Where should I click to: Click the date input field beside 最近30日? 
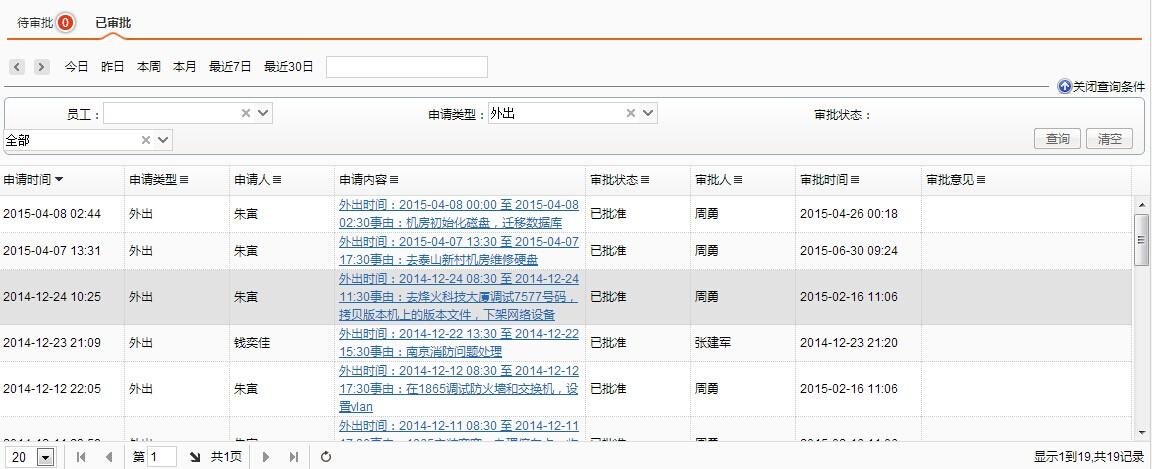coord(406,67)
